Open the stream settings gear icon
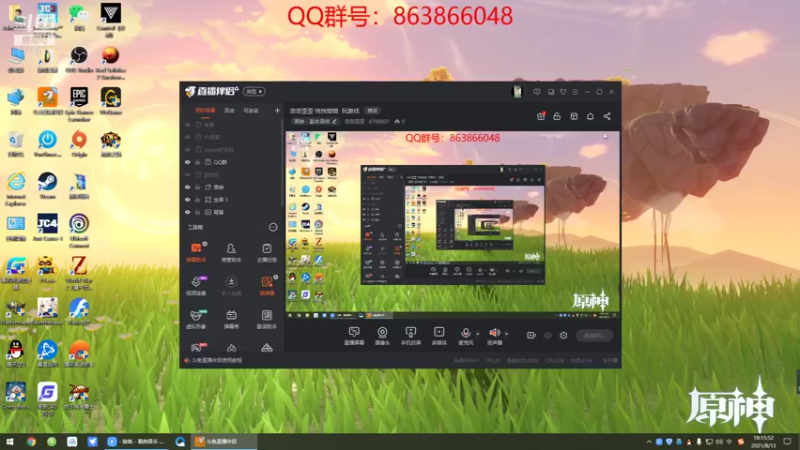The width and height of the screenshot is (800, 450). point(563,335)
